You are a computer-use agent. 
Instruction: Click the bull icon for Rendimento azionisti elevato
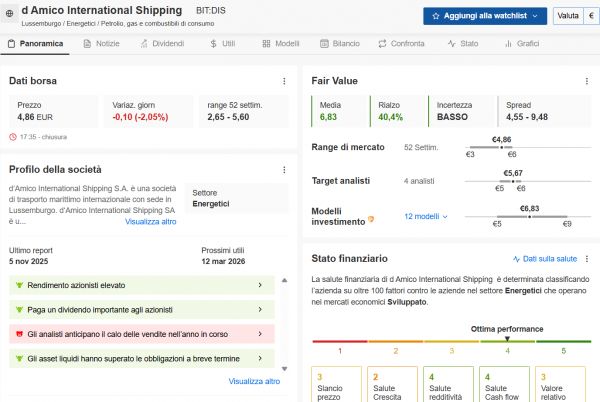click(20, 285)
